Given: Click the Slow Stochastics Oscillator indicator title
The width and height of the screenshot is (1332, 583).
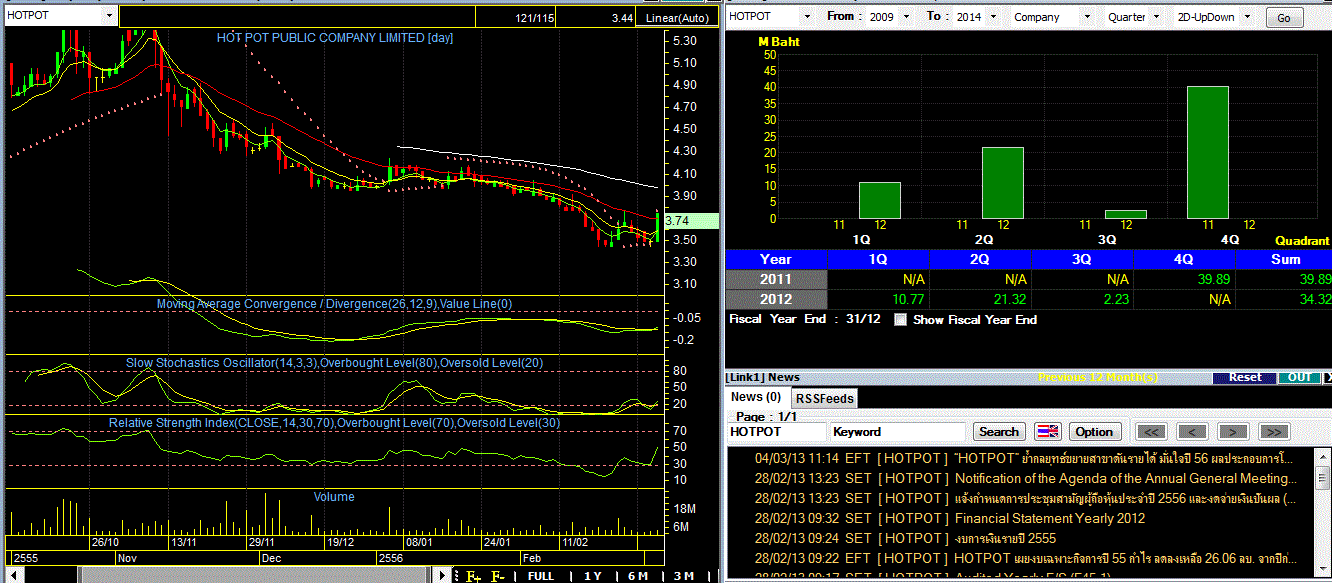Looking at the screenshot, I should point(335,363).
